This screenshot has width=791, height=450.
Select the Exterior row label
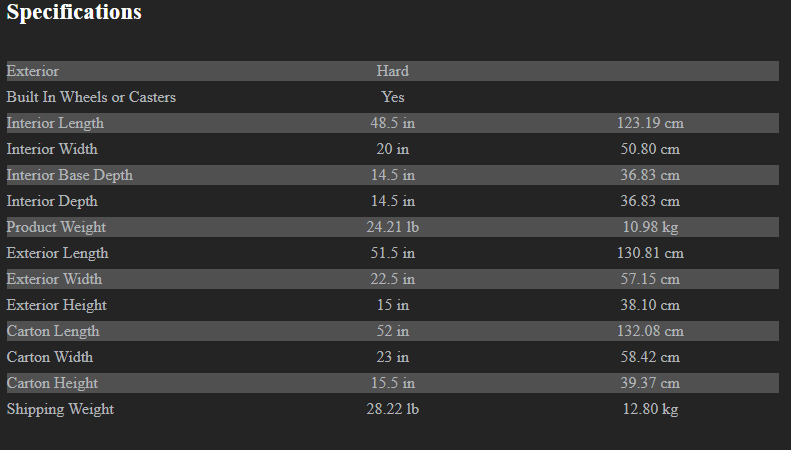[33, 71]
